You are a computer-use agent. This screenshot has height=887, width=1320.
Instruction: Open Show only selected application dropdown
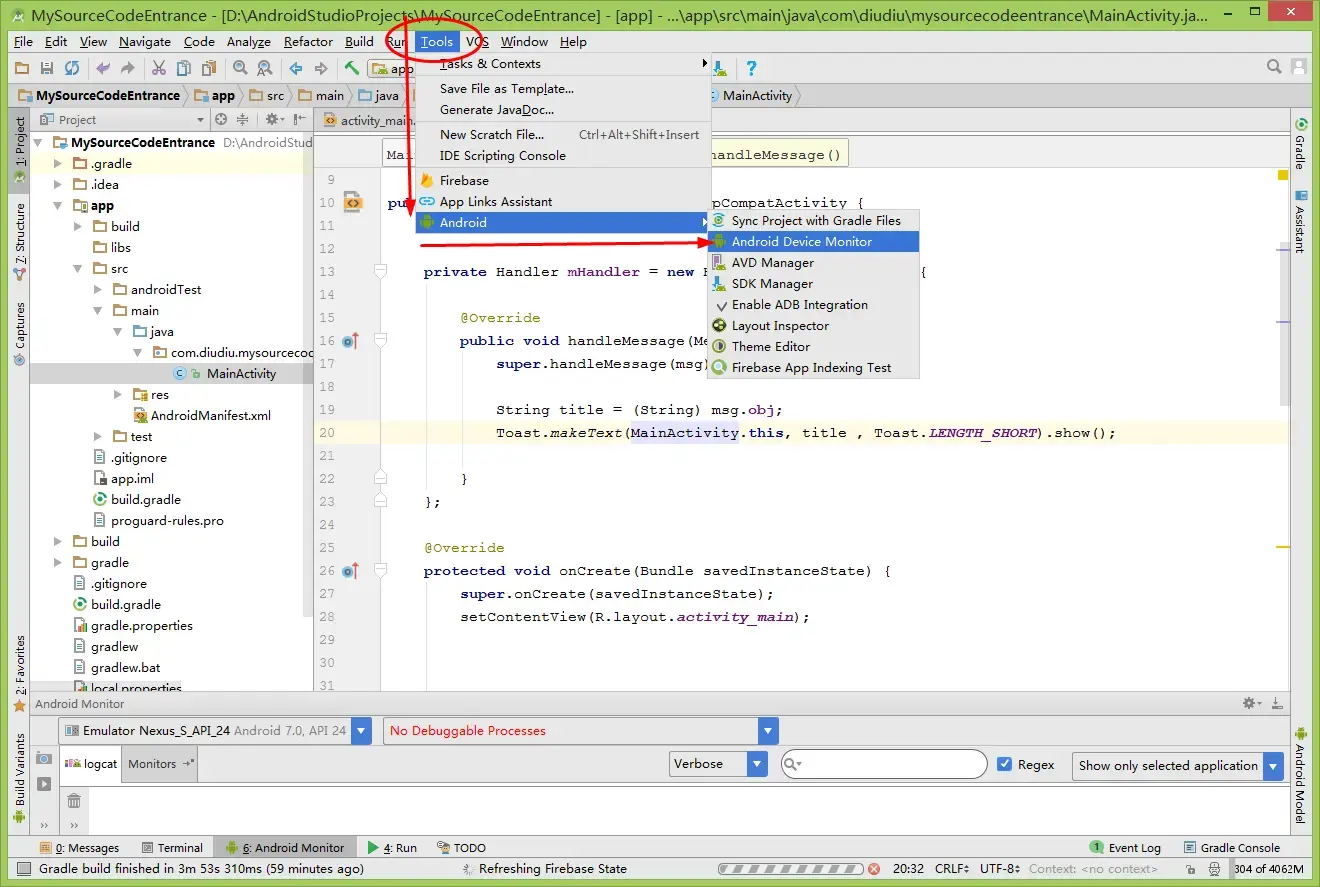click(1273, 766)
